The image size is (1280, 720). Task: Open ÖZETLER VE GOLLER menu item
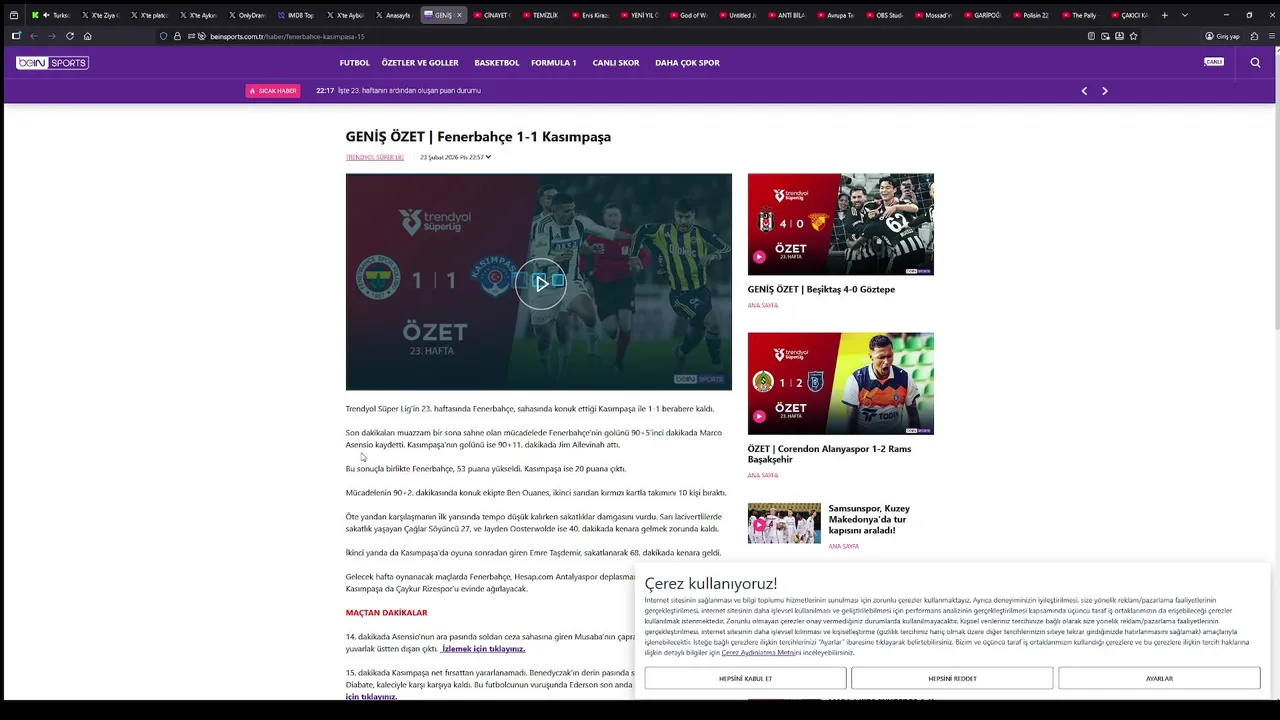[x=420, y=63]
